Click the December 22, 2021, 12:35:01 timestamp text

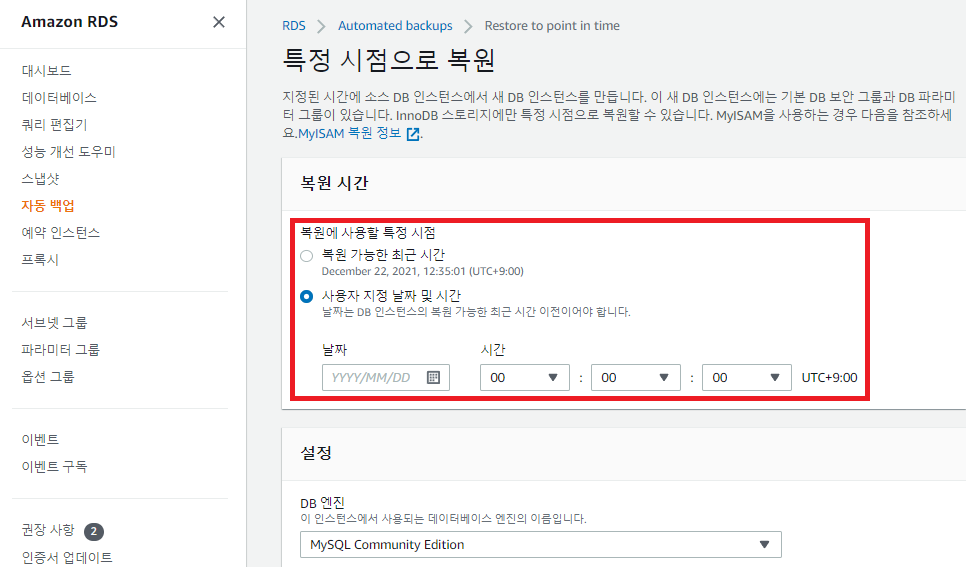click(x=422, y=272)
